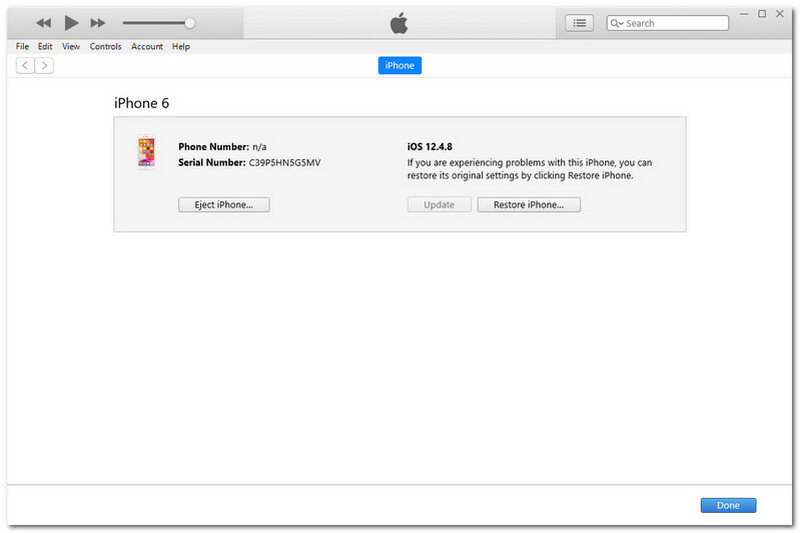The width and height of the screenshot is (800, 533).
Task: Click the Eject iPhone button
Action: pos(224,204)
